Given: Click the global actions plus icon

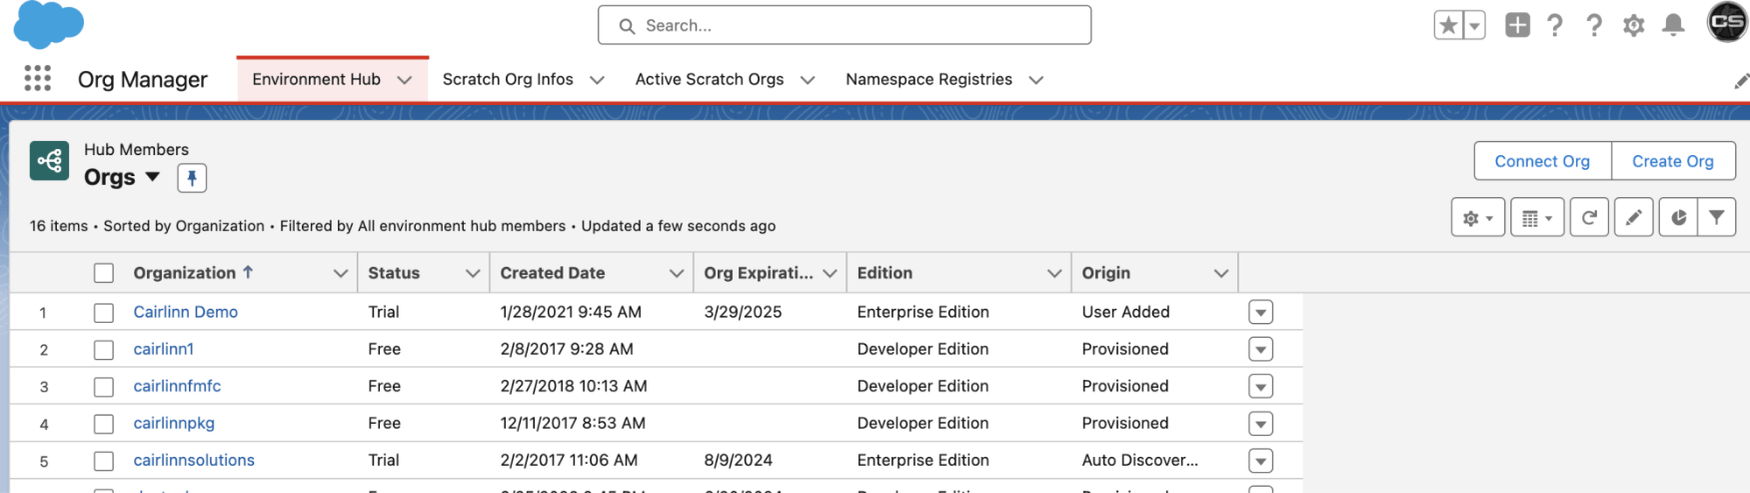Looking at the screenshot, I should 1517,25.
